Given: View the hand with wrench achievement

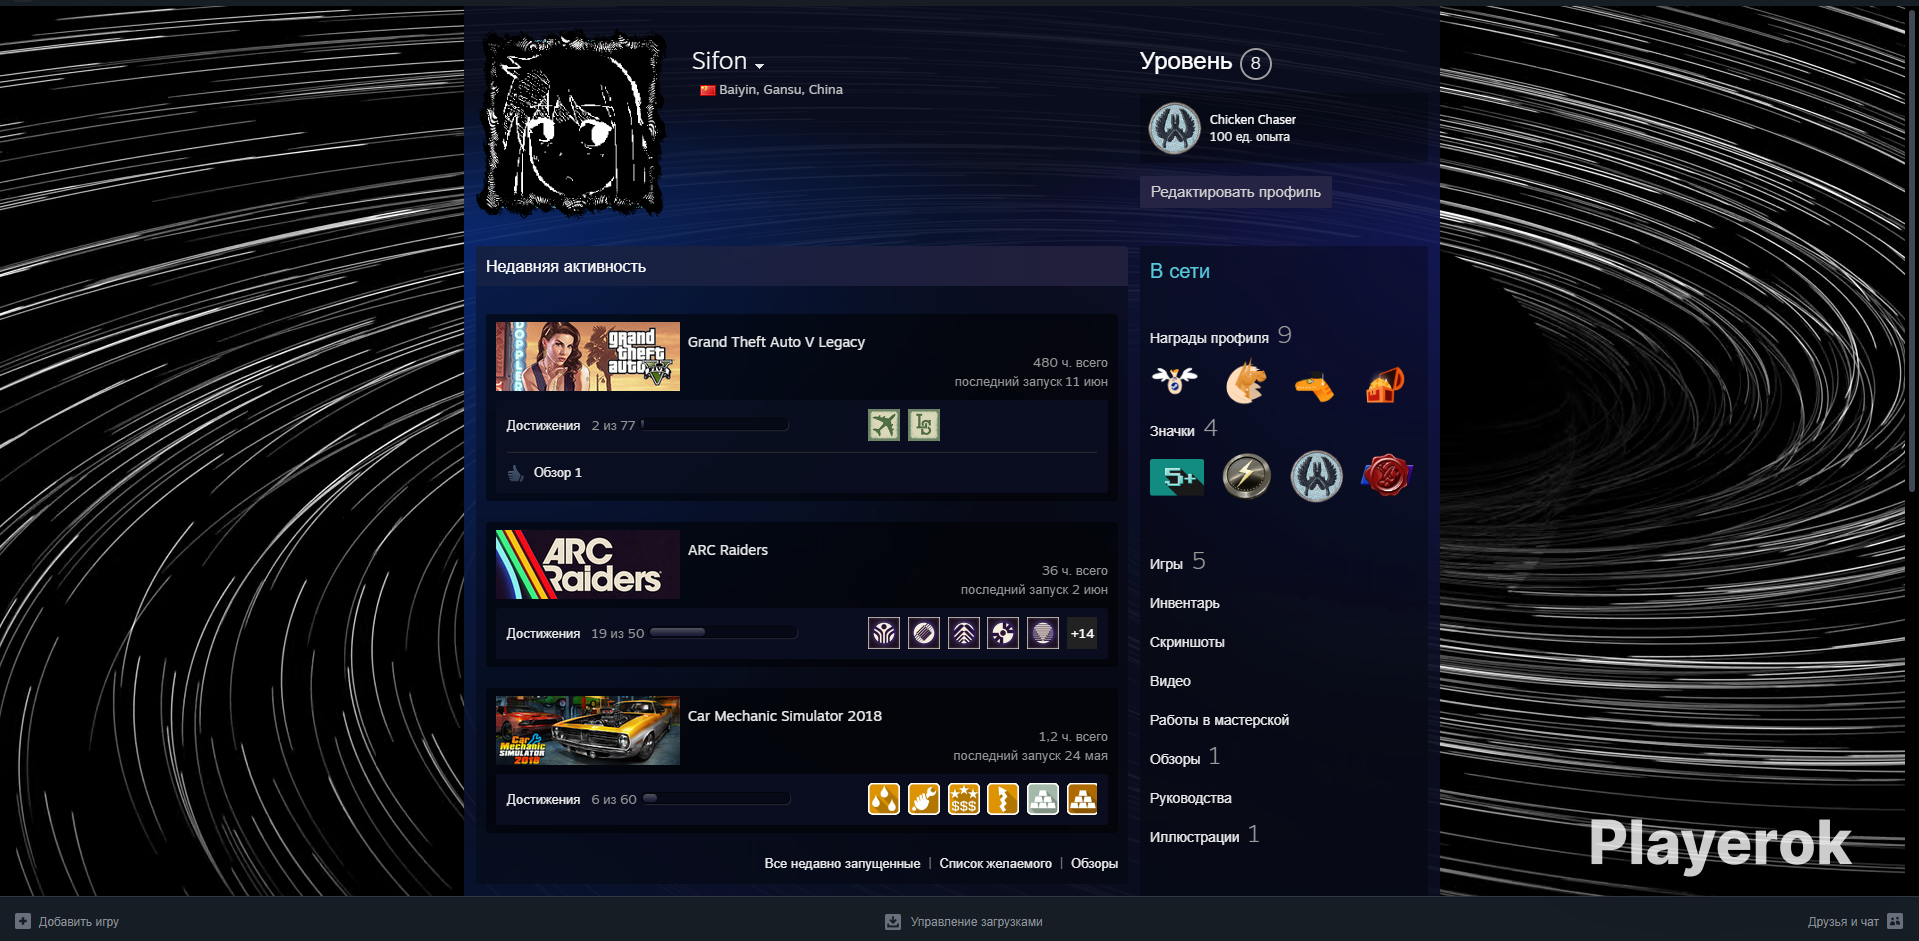Looking at the screenshot, I should (924, 799).
